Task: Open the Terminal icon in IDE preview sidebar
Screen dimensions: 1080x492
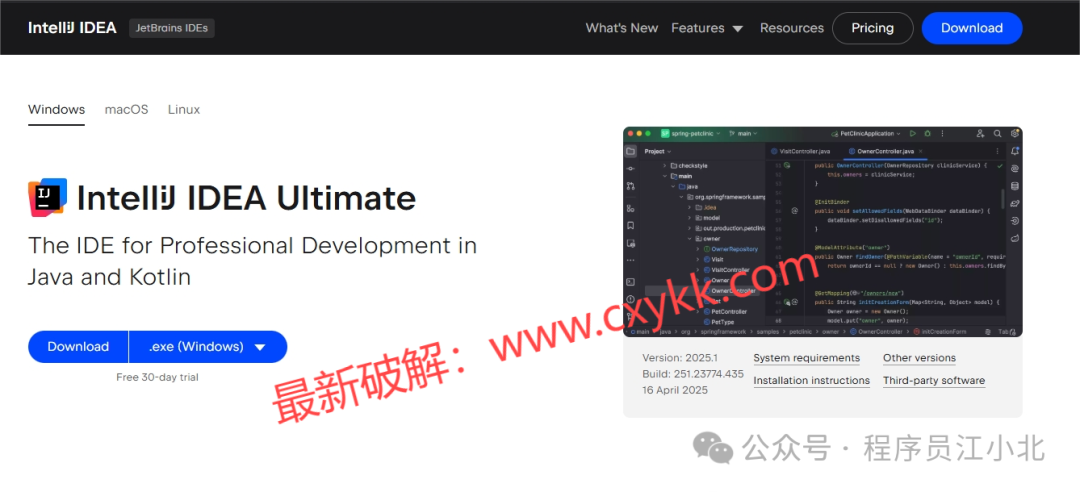Action: [x=630, y=282]
